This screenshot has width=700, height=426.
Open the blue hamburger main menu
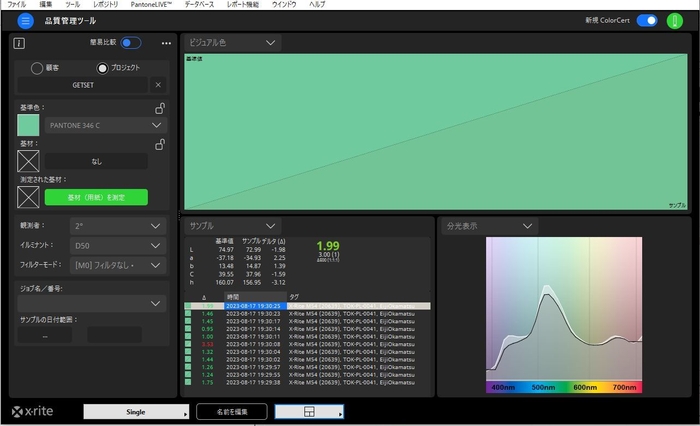tap(26, 20)
